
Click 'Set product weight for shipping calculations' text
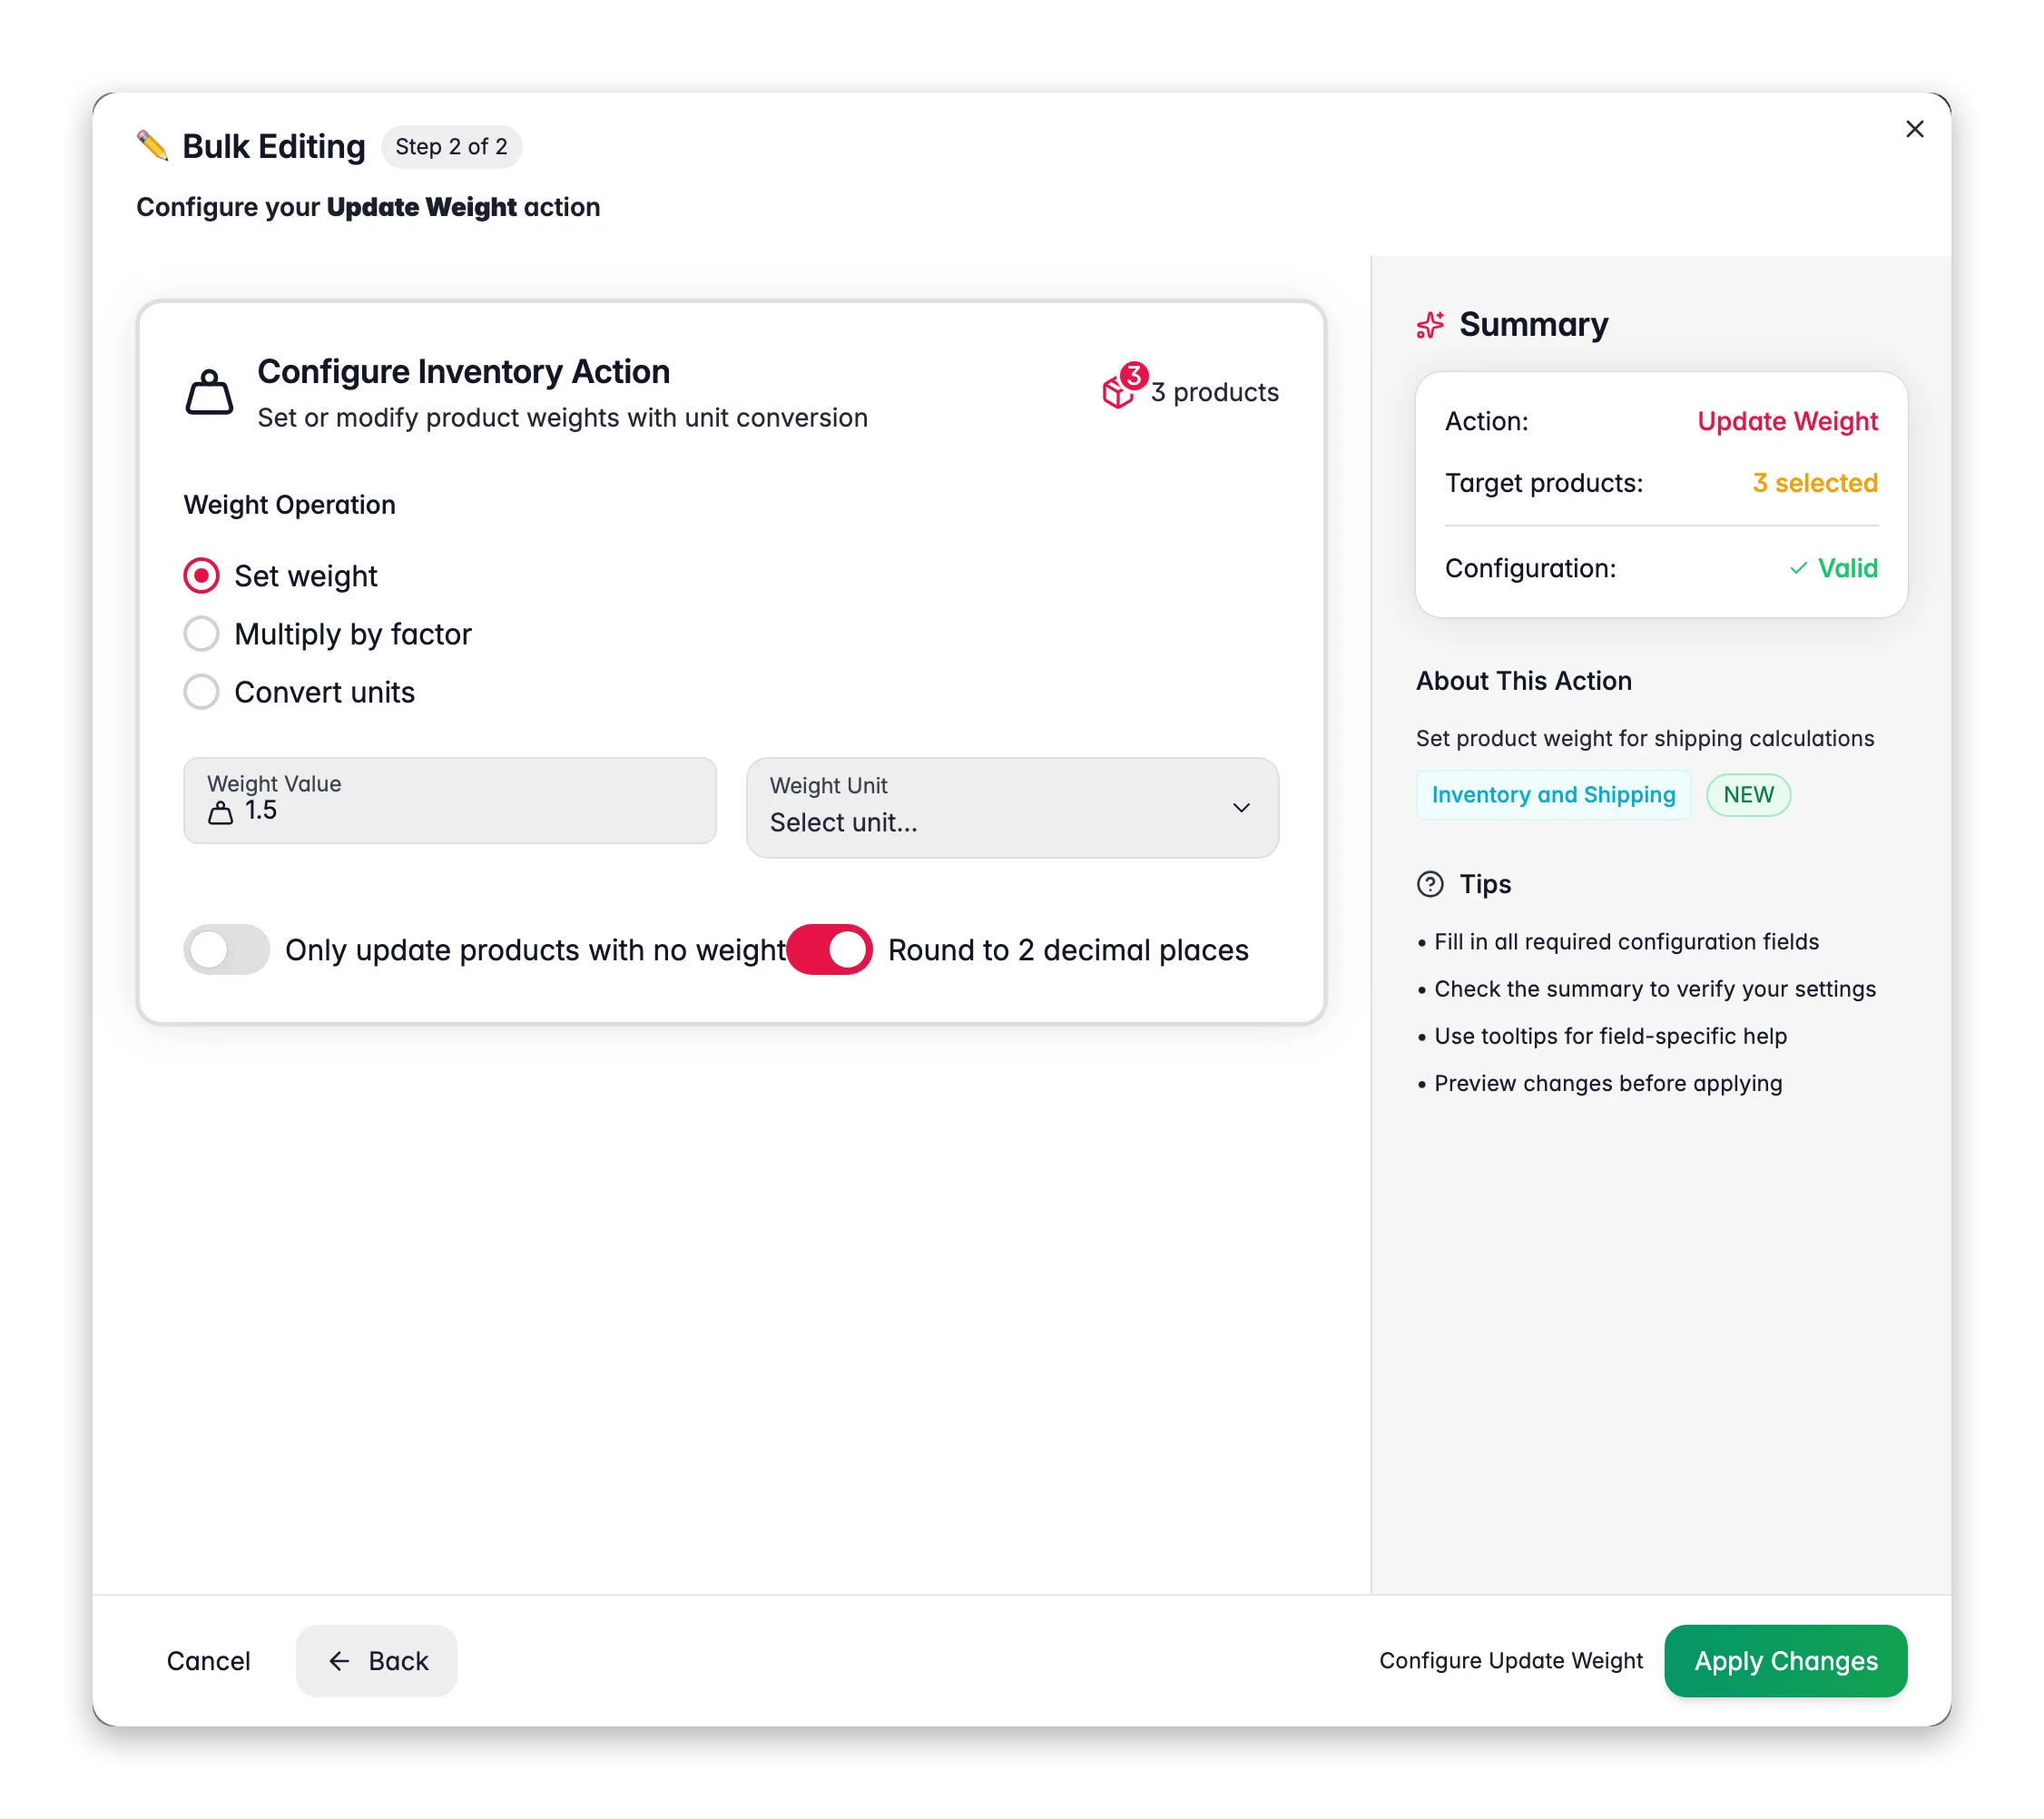[x=1645, y=739]
